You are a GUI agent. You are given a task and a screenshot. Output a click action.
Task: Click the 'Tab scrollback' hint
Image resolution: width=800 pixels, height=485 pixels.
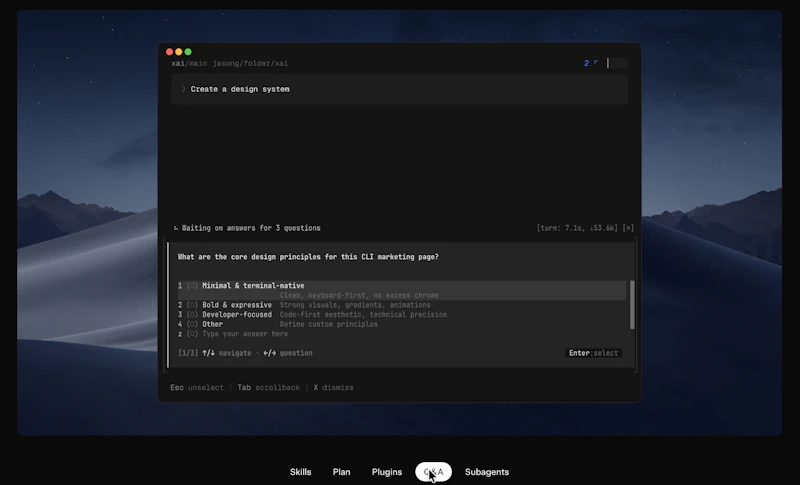pyautogui.click(x=268, y=388)
